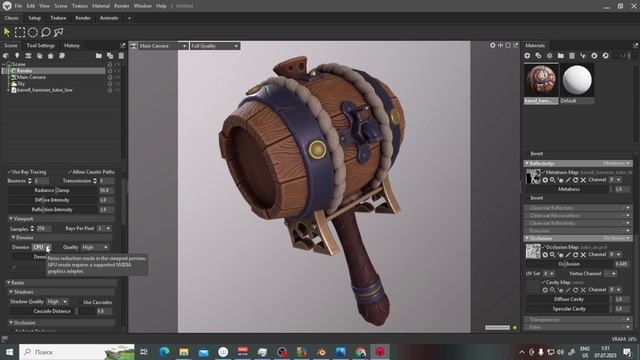
Task: Toggle Occlusion Map checkbox
Action: coord(543,247)
